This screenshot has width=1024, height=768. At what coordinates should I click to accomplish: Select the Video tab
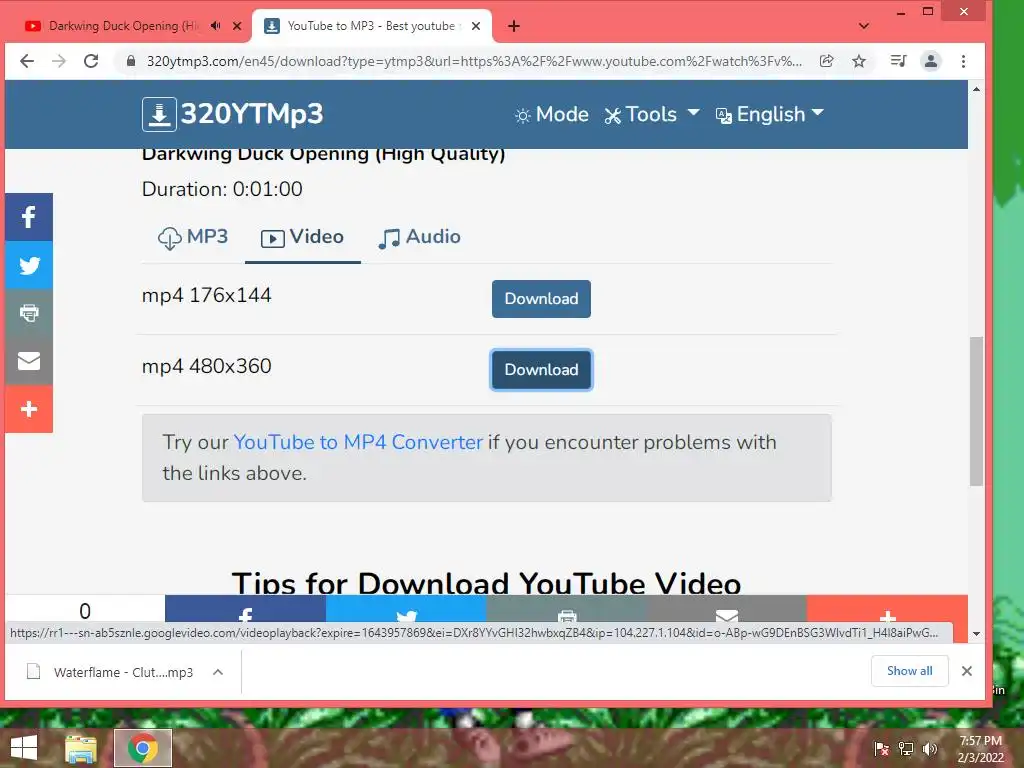pos(302,237)
